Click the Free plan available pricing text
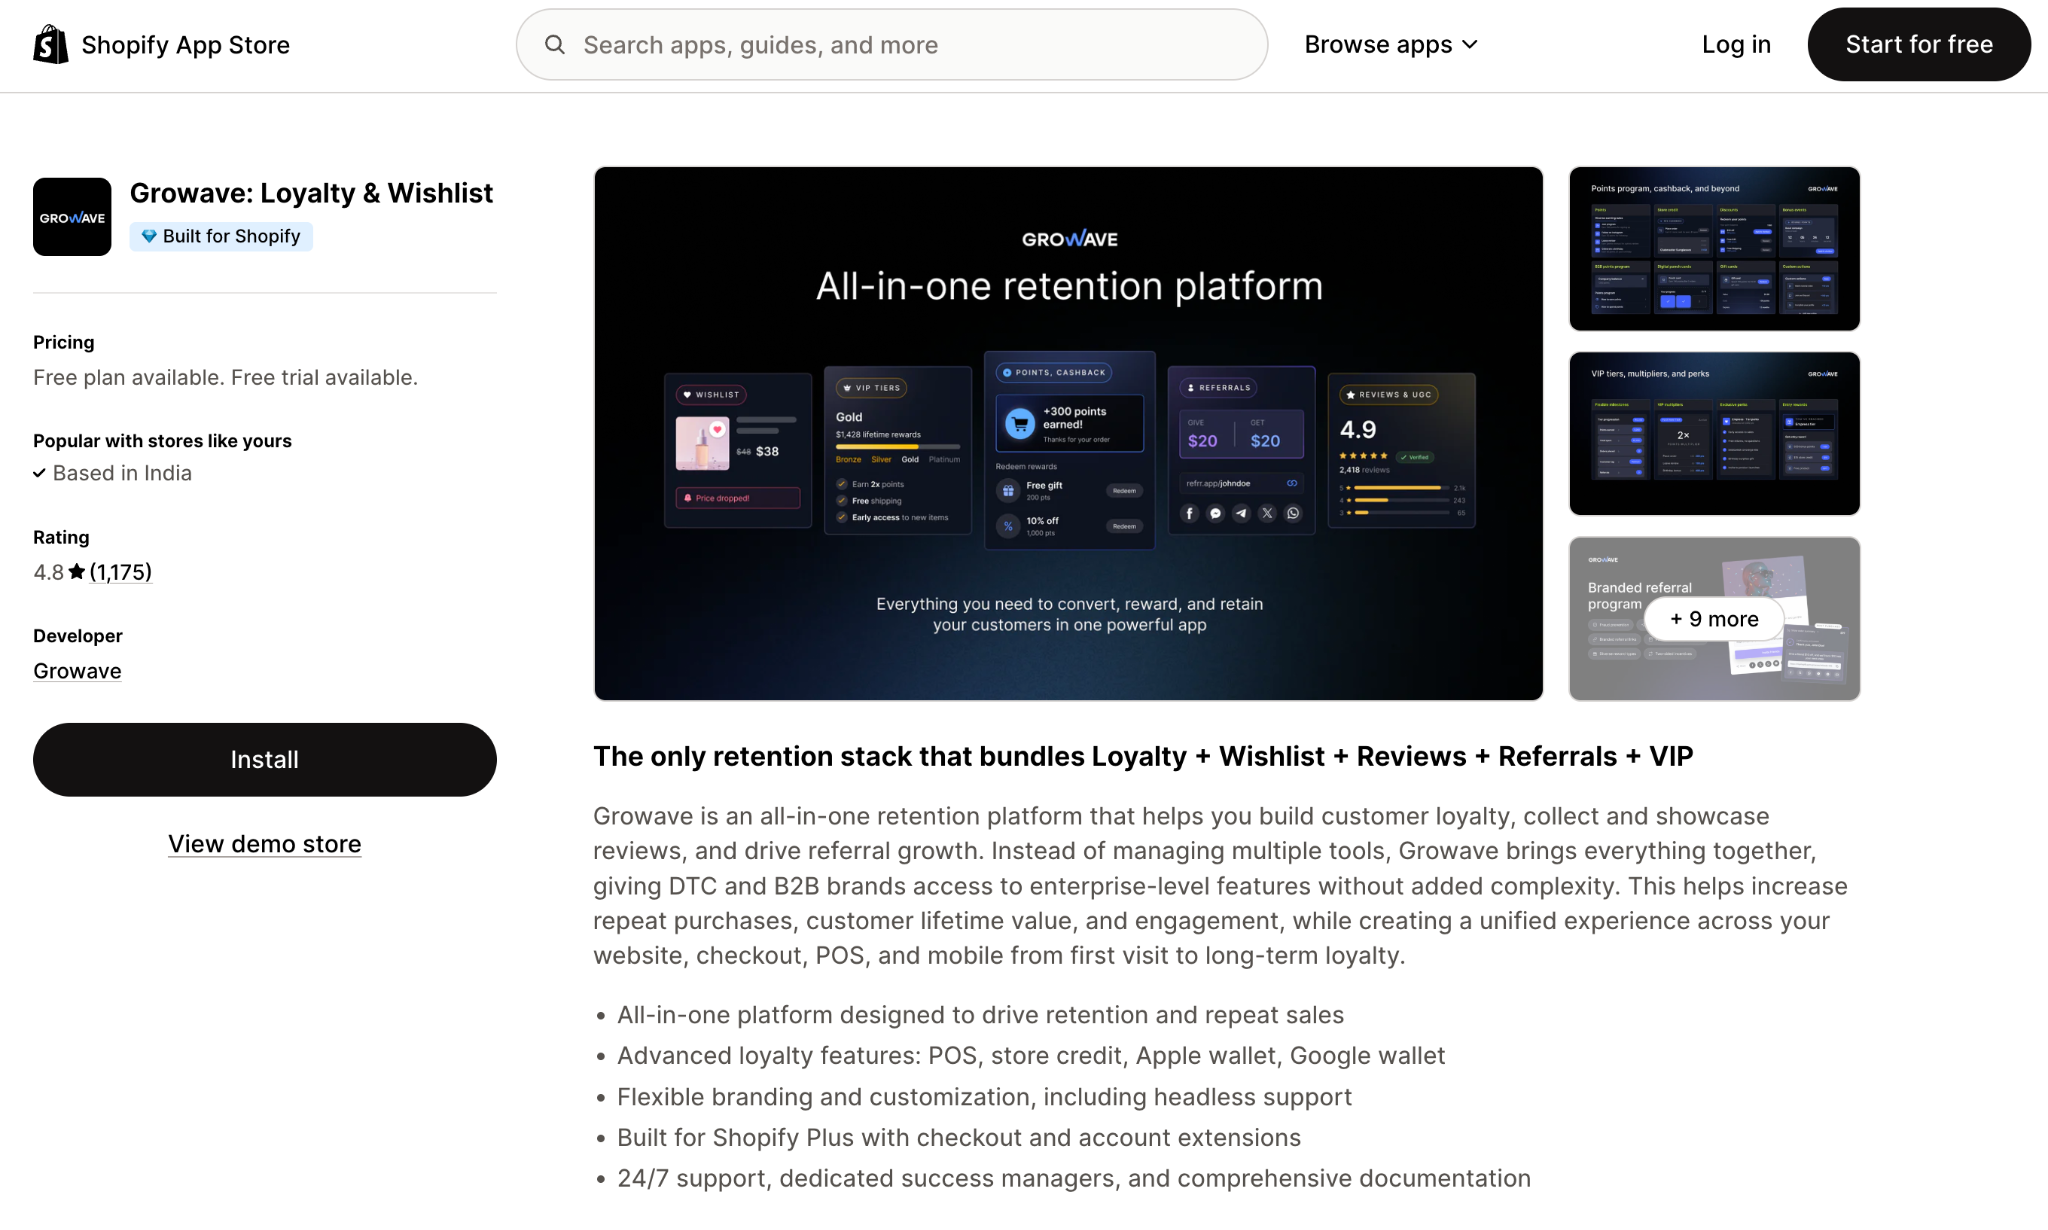Viewport: 2048px width, 1230px height. (226, 378)
